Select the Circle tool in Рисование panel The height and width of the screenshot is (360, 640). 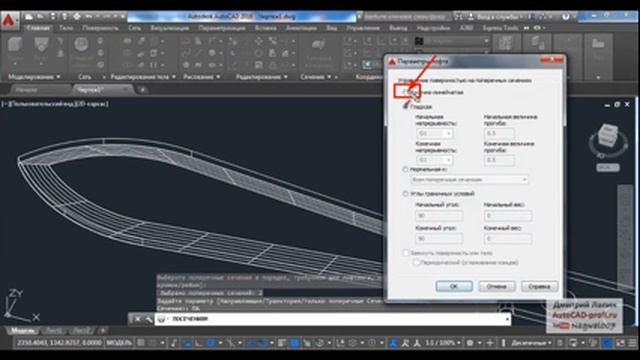[212, 53]
